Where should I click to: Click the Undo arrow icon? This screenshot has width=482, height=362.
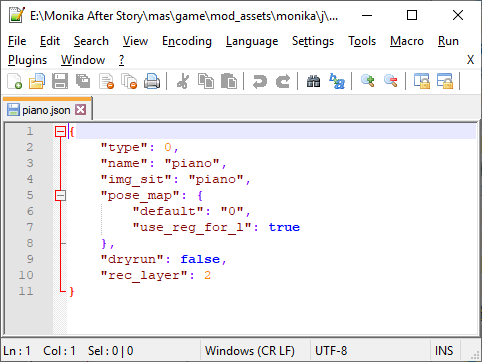tap(260, 81)
